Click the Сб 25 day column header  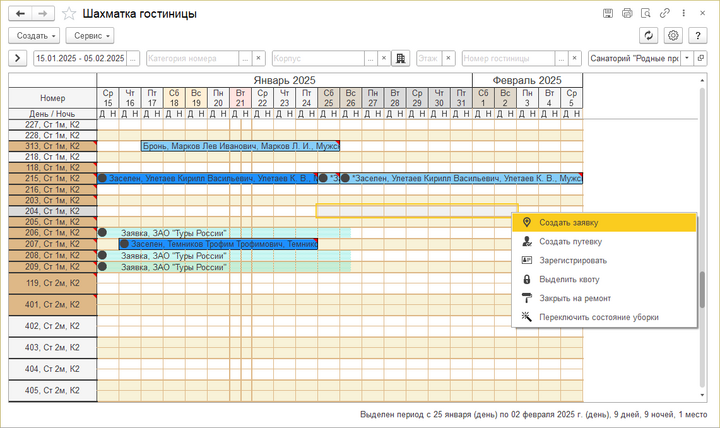point(329,98)
